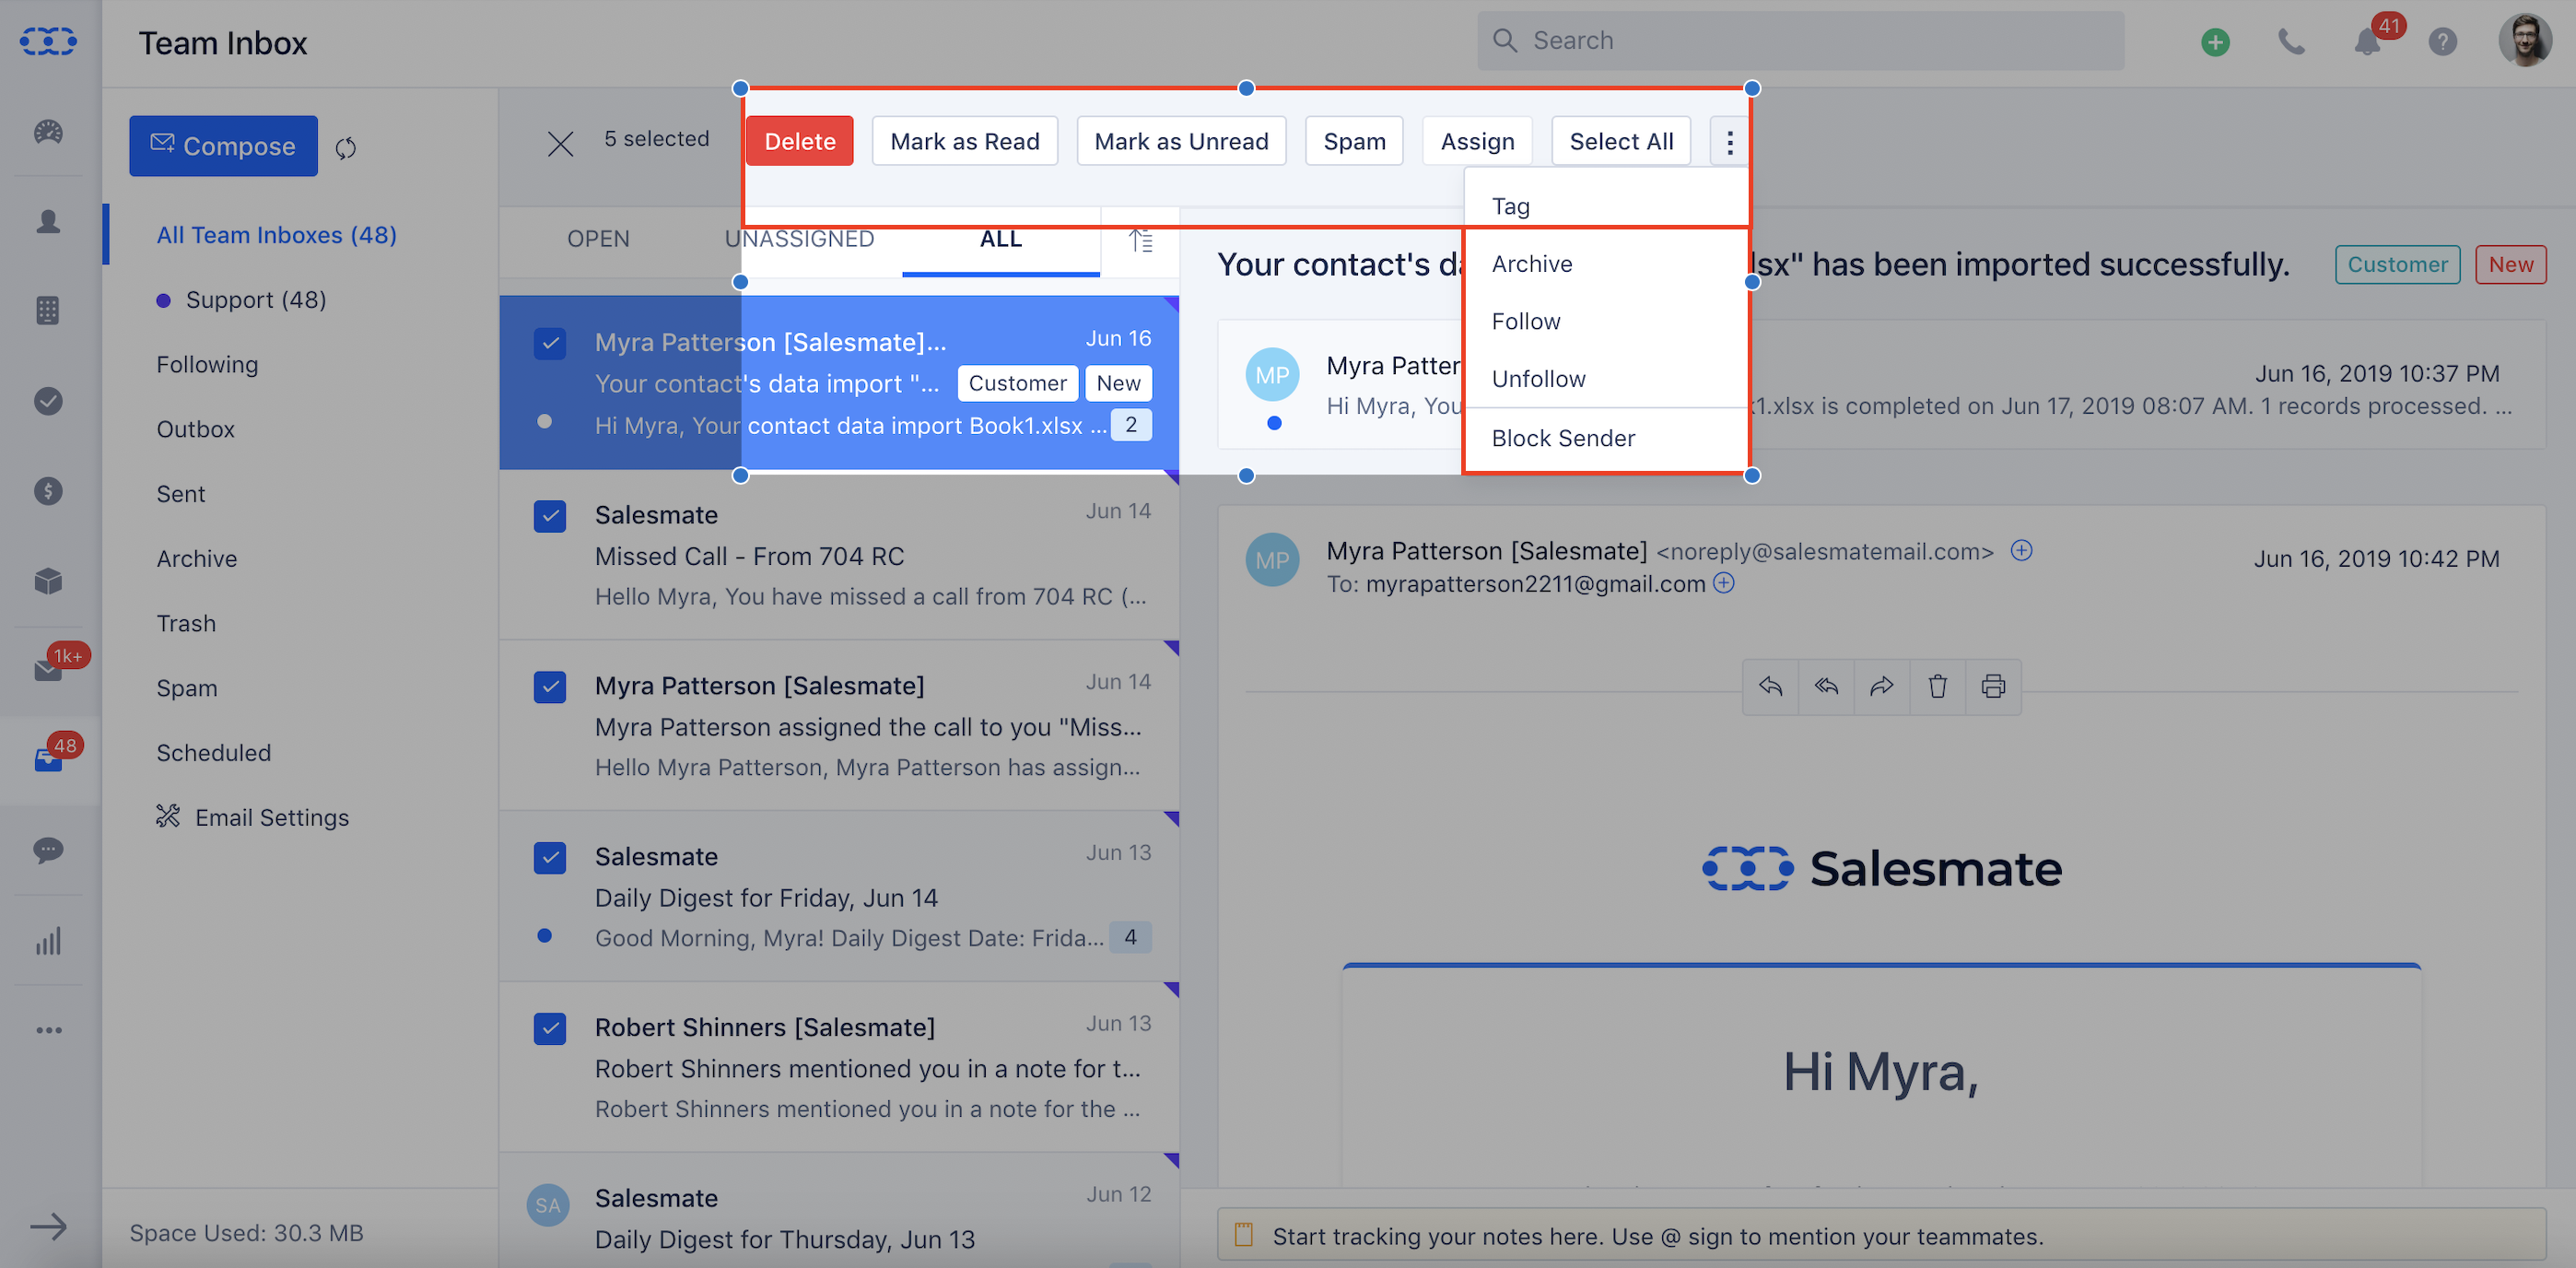The image size is (2576, 1268).
Task: Select the Support (48) inbox
Action: [255, 300]
